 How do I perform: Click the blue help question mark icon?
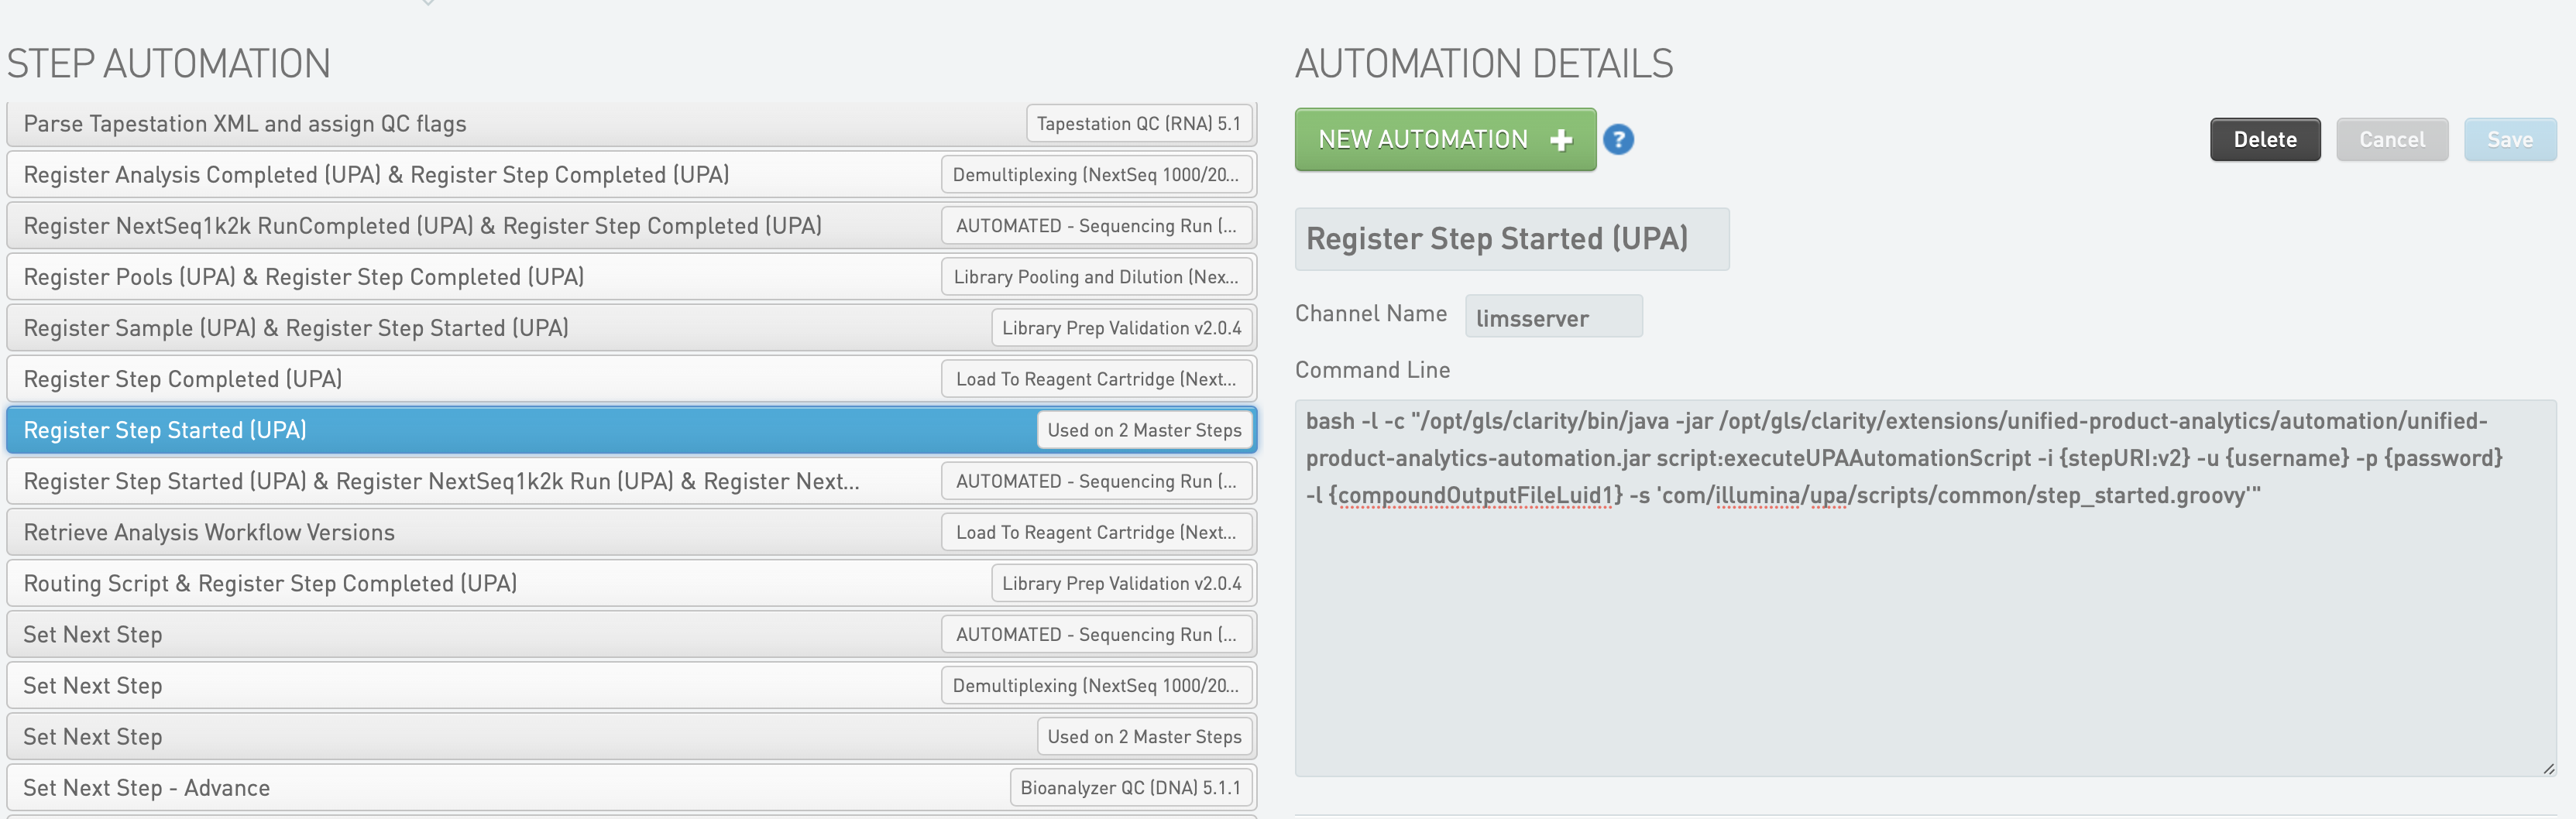tap(1617, 140)
